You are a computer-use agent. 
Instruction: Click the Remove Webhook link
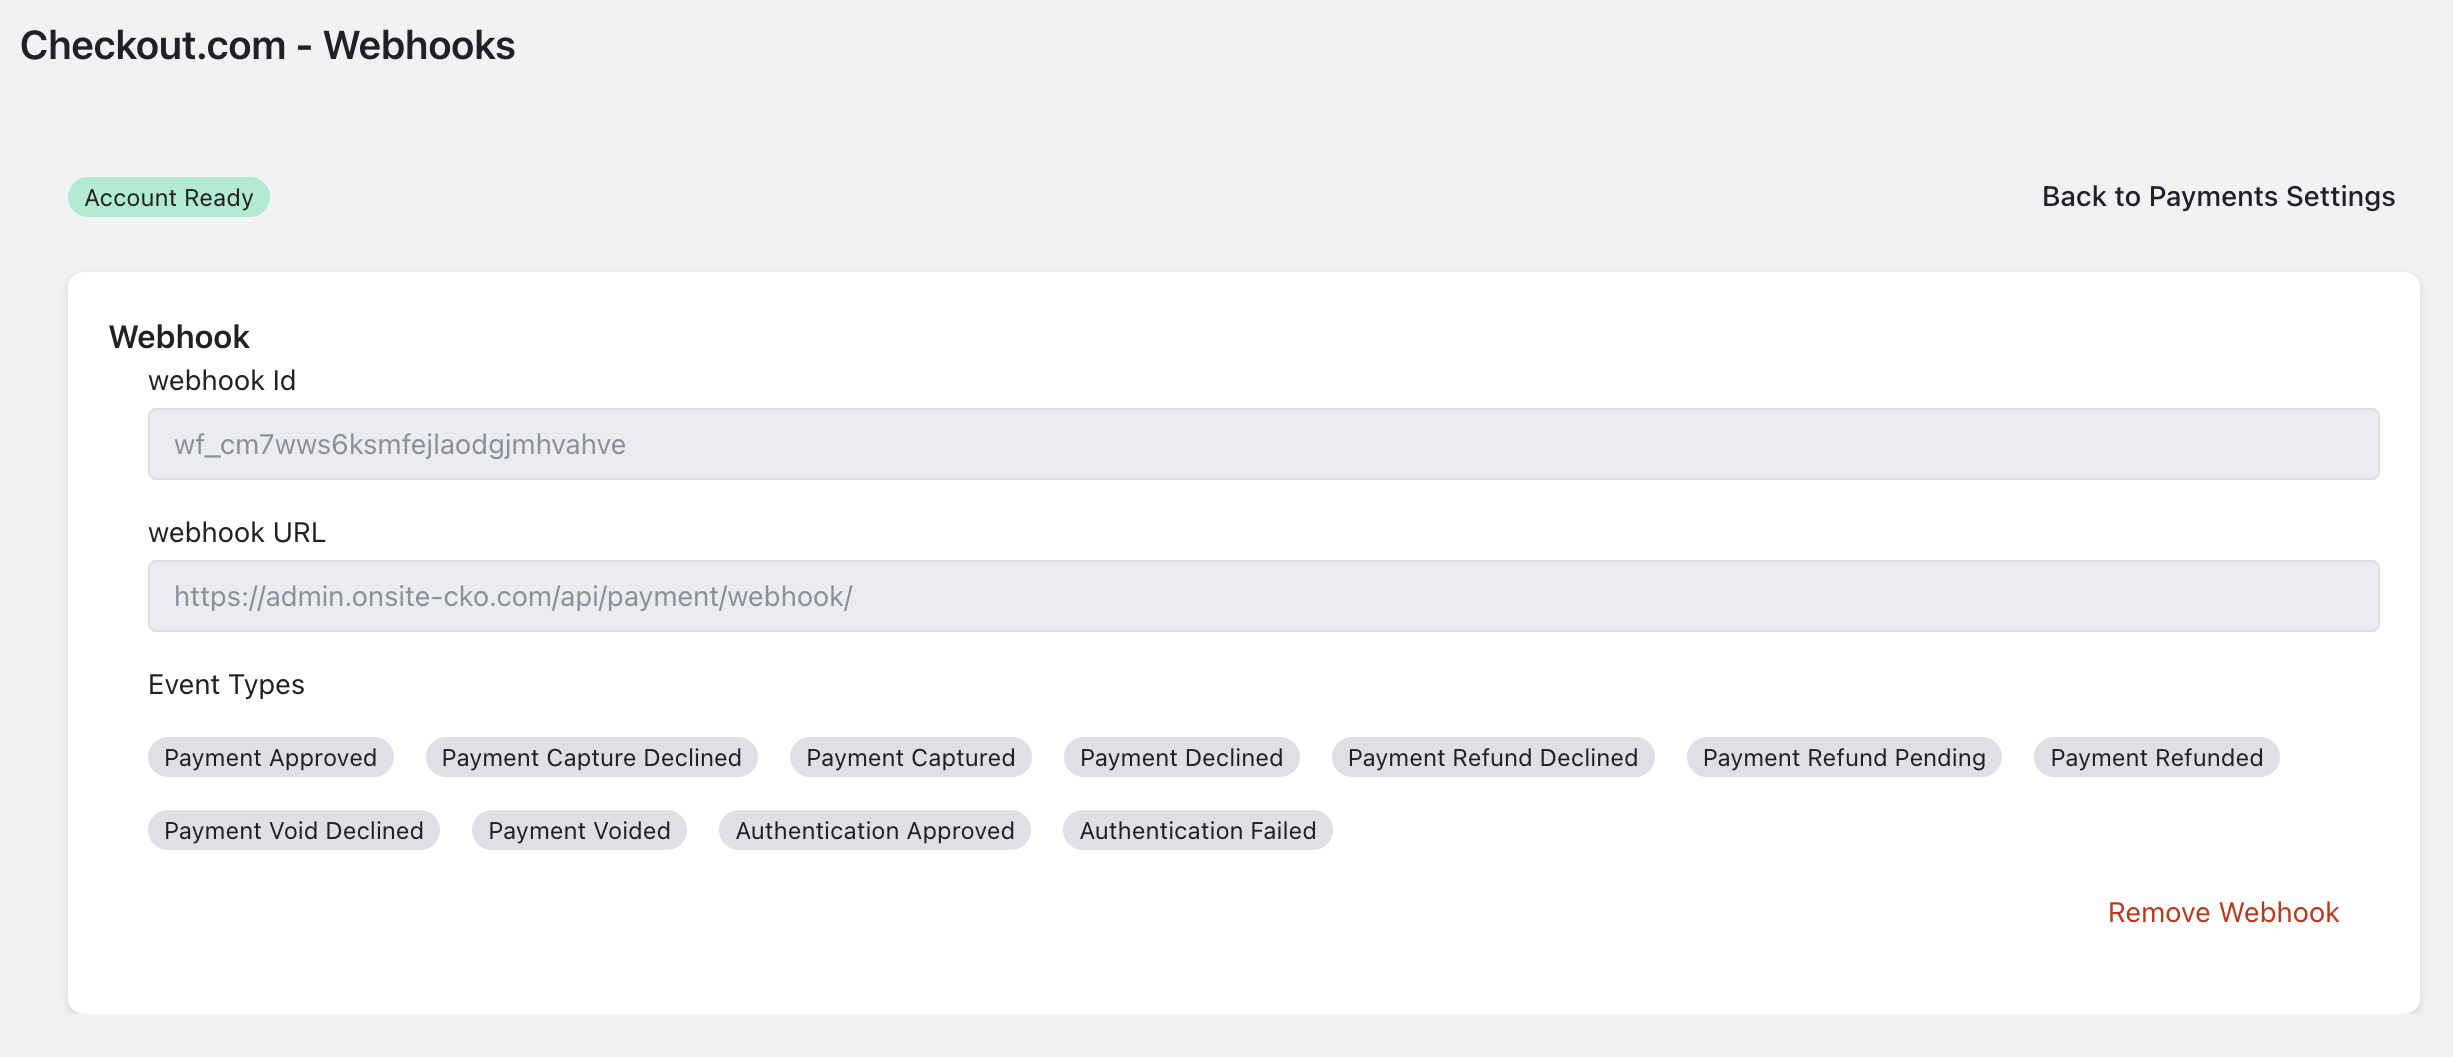click(2222, 912)
